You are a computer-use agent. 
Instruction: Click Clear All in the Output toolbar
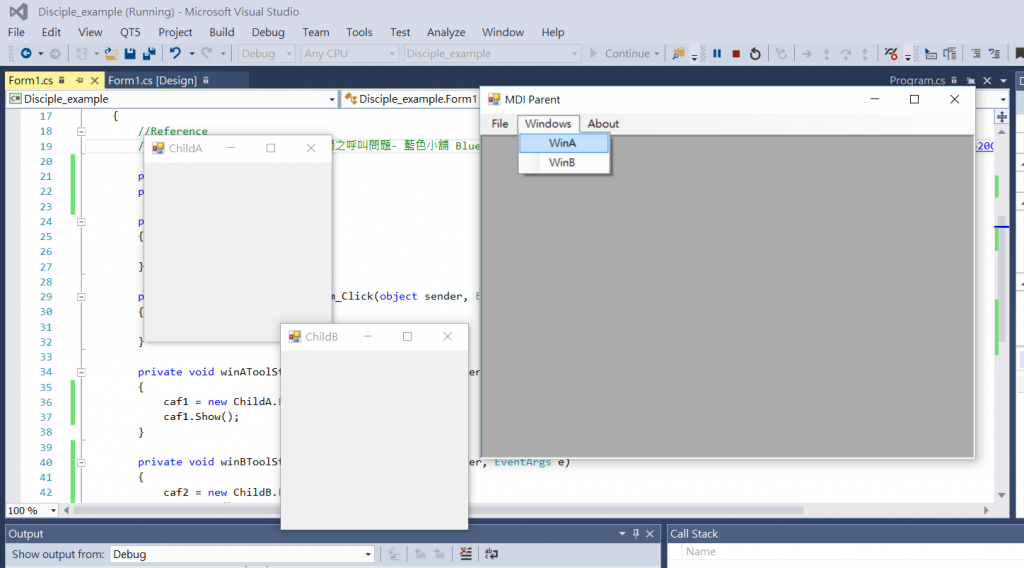tap(466, 554)
